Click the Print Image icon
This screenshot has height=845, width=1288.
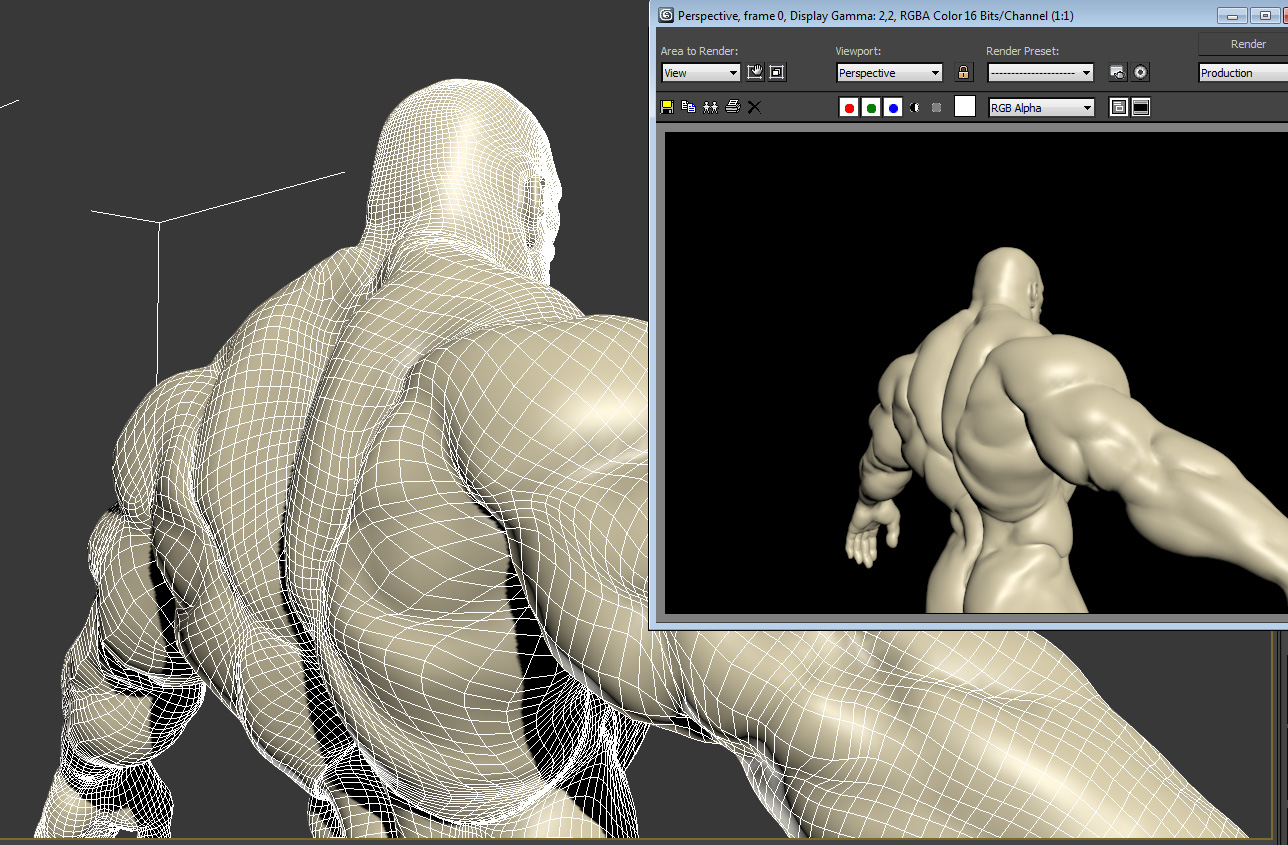pos(732,107)
